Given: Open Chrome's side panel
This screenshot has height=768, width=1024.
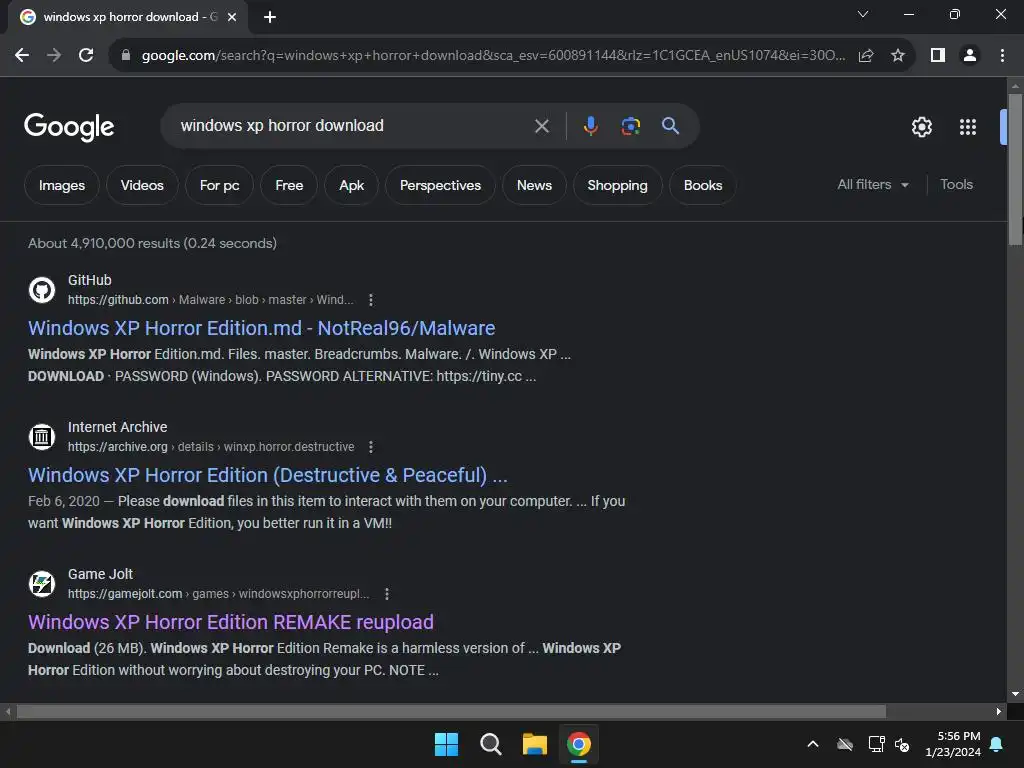Looking at the screenshot, I should tap(938, 56).
